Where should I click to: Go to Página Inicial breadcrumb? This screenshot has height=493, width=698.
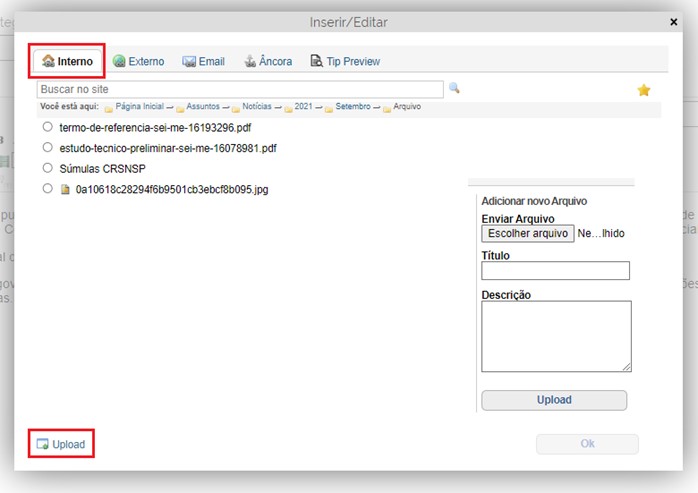click(139, 106)
